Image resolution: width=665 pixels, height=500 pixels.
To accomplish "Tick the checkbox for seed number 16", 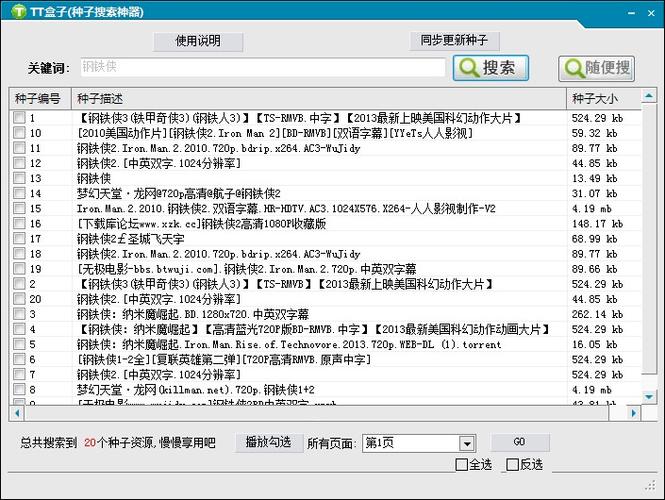I will point(19,223).
